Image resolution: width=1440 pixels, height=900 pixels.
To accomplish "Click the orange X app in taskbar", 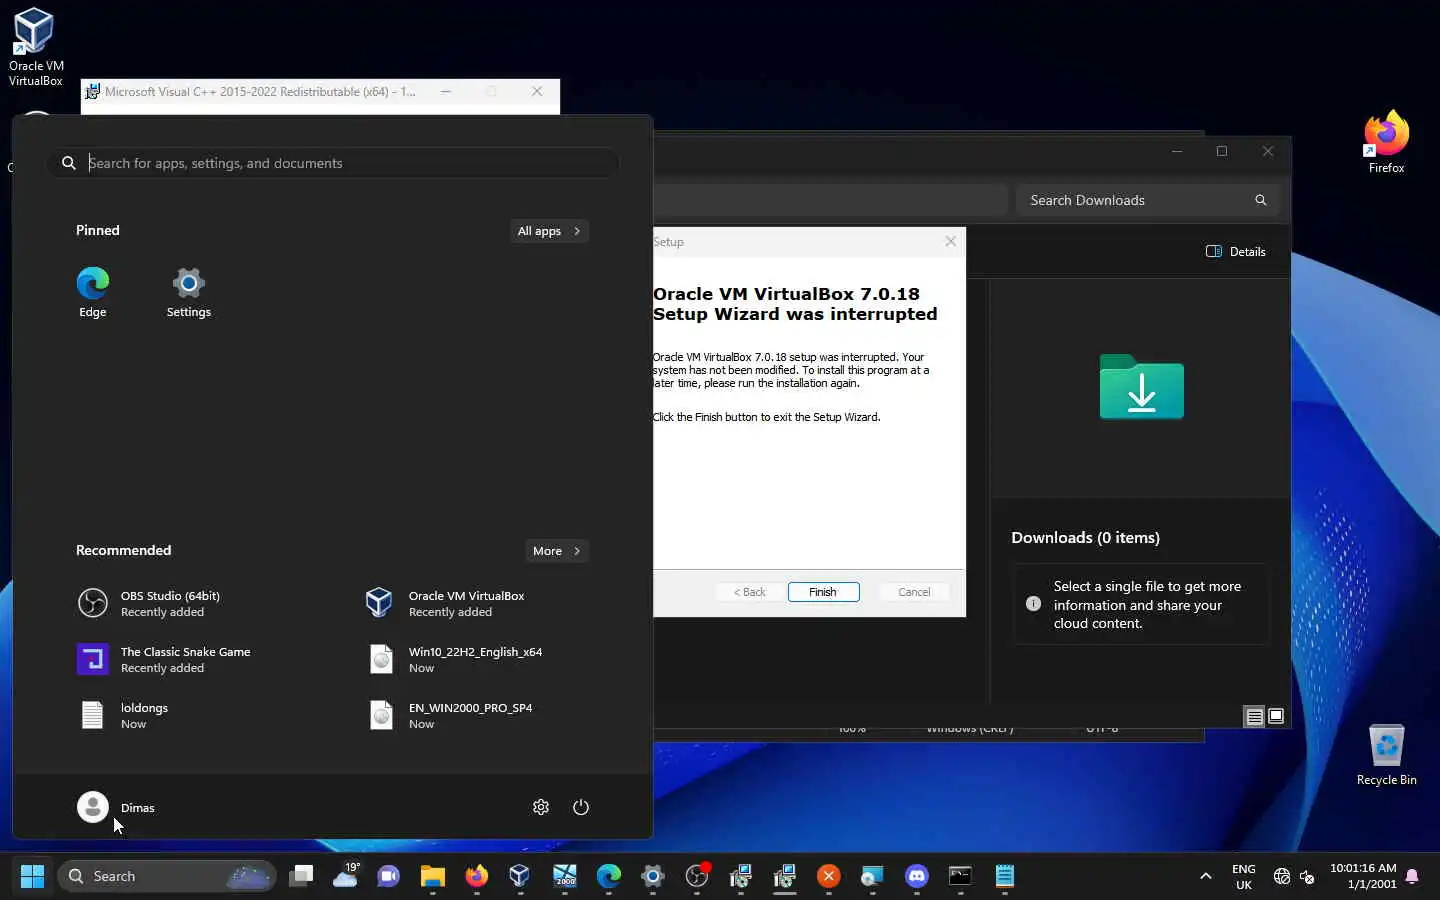I will (x=829, y=876).
